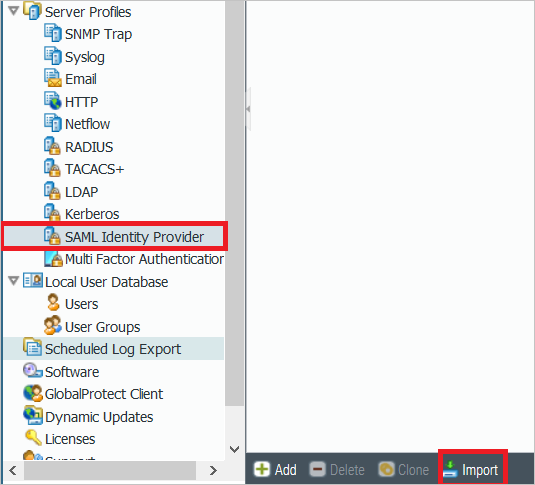Click the Email envelope icon

(x=53, y=78)
